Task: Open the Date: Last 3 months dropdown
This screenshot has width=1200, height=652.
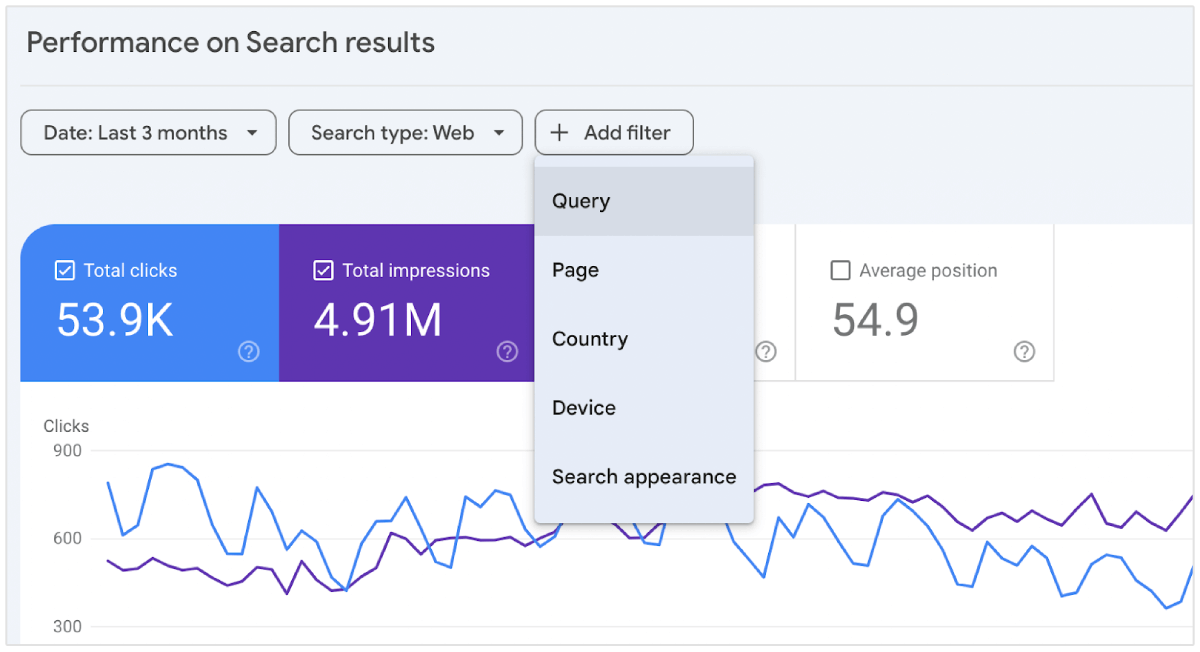Action: [x=148, y=133]
